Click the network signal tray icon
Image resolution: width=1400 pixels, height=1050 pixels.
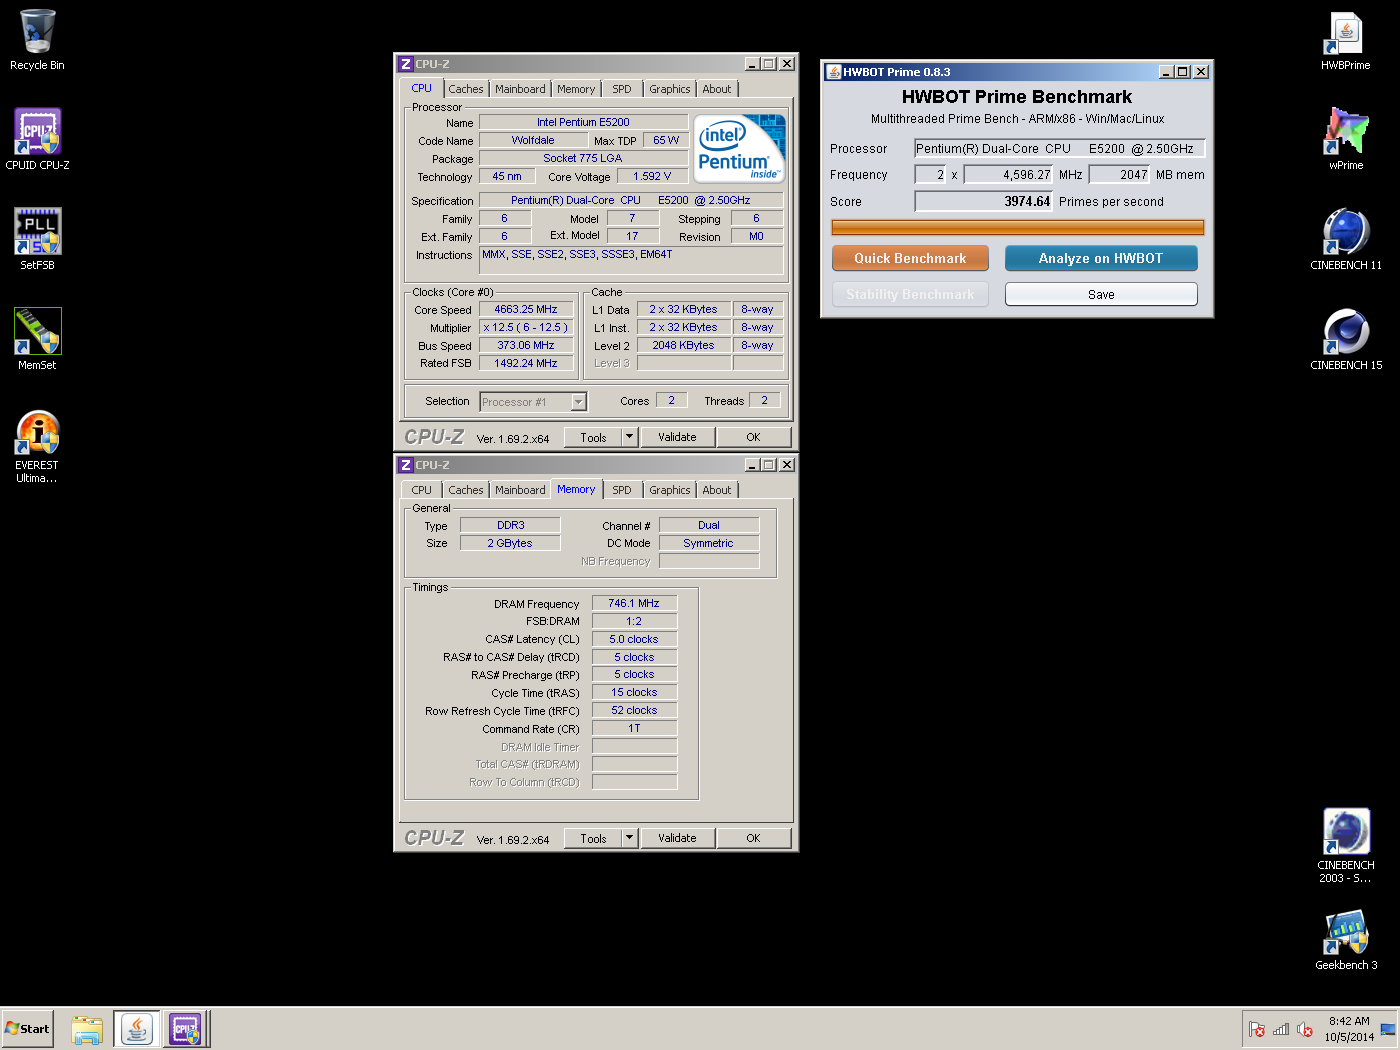point(1281,1029)
